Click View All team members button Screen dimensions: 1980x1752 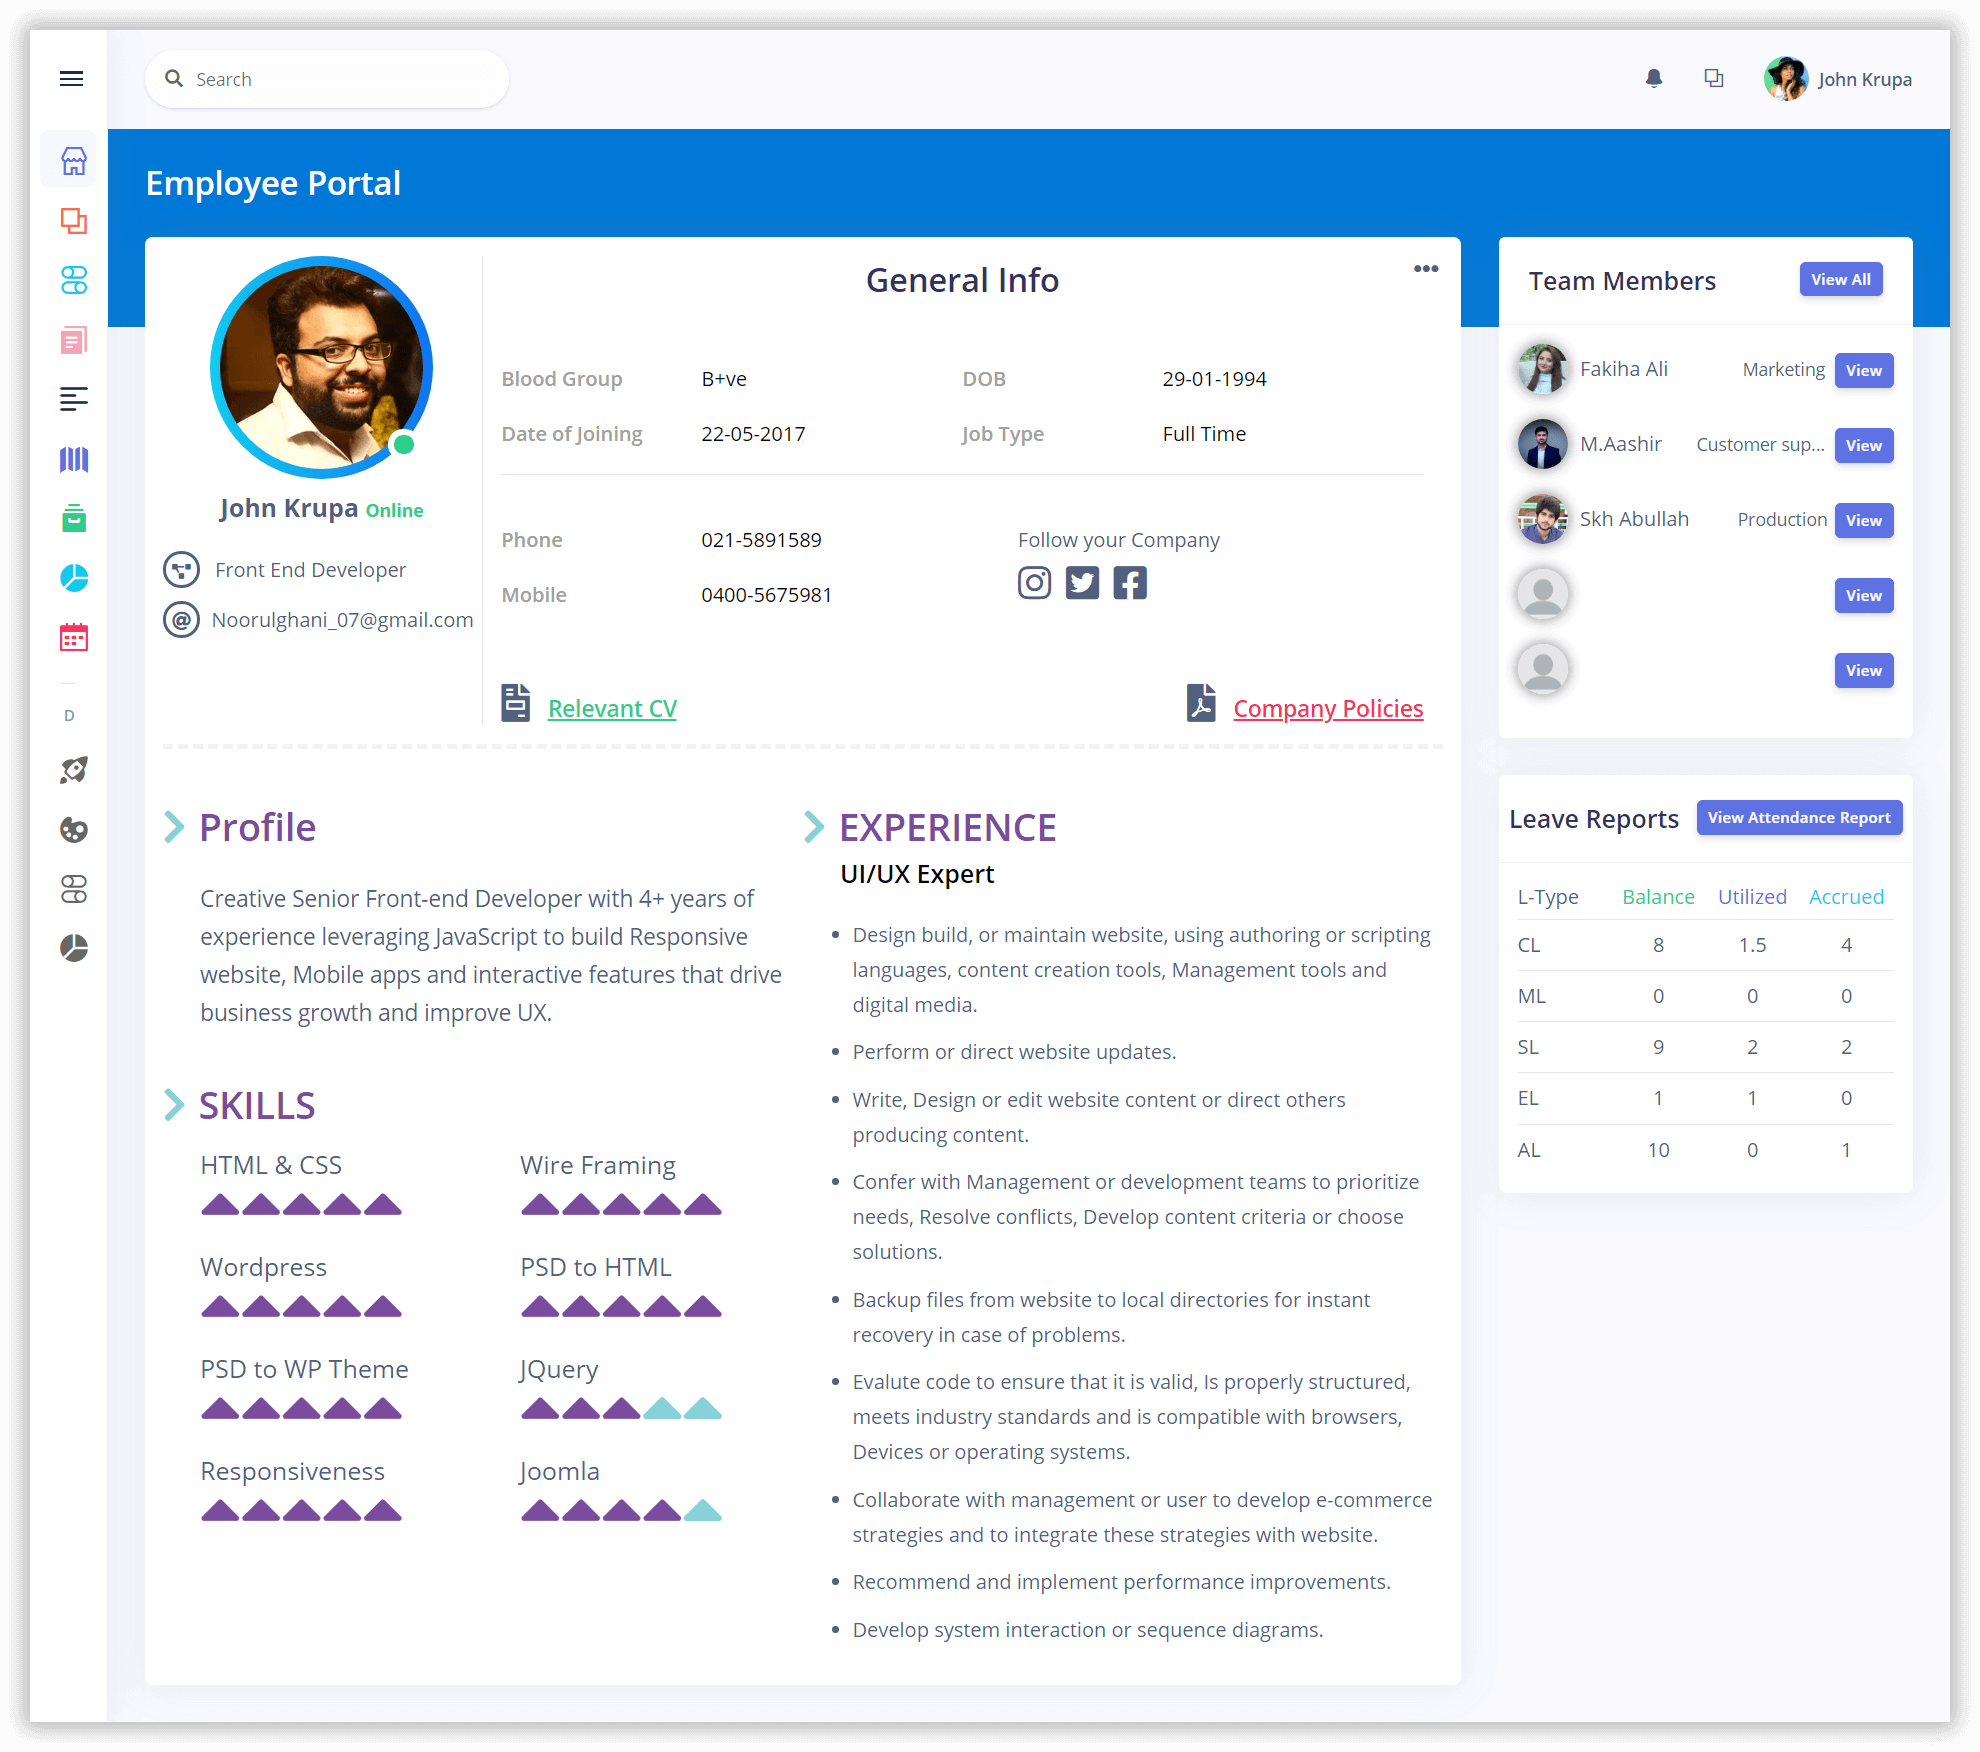pos(1840,280)
